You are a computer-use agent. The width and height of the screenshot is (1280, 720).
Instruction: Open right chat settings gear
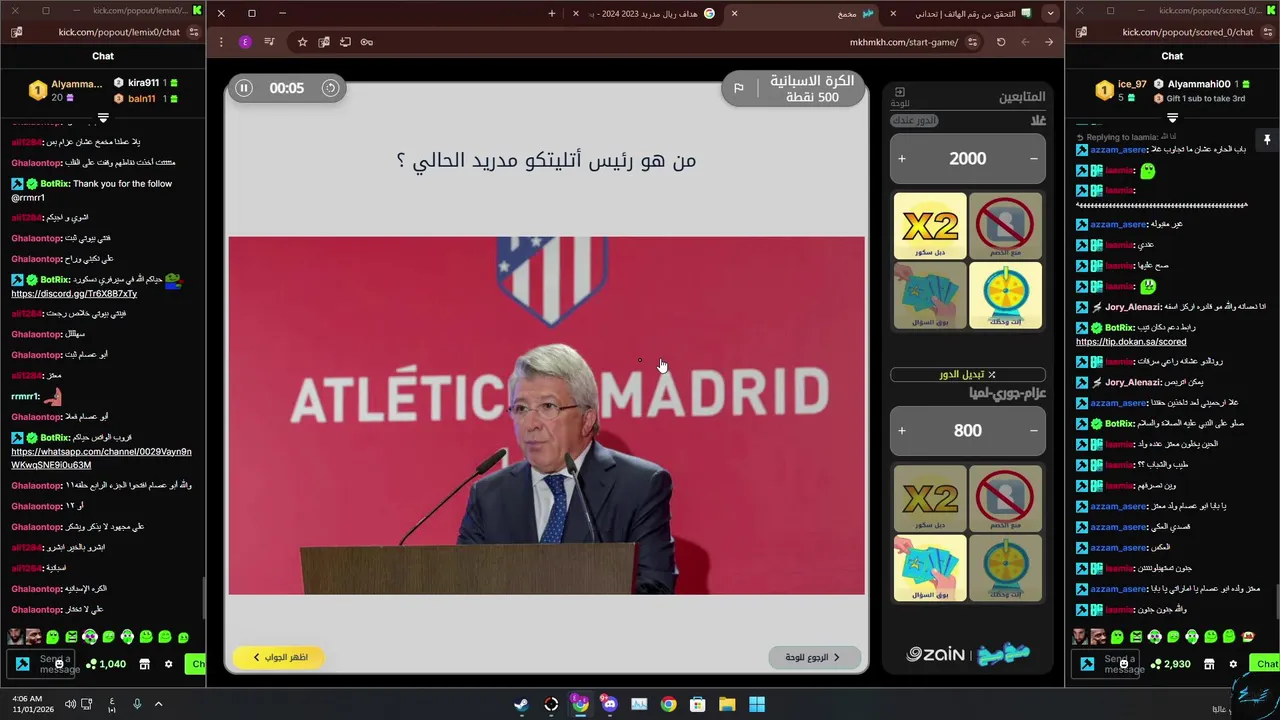pyautogui.click(x=1233, y=664)
